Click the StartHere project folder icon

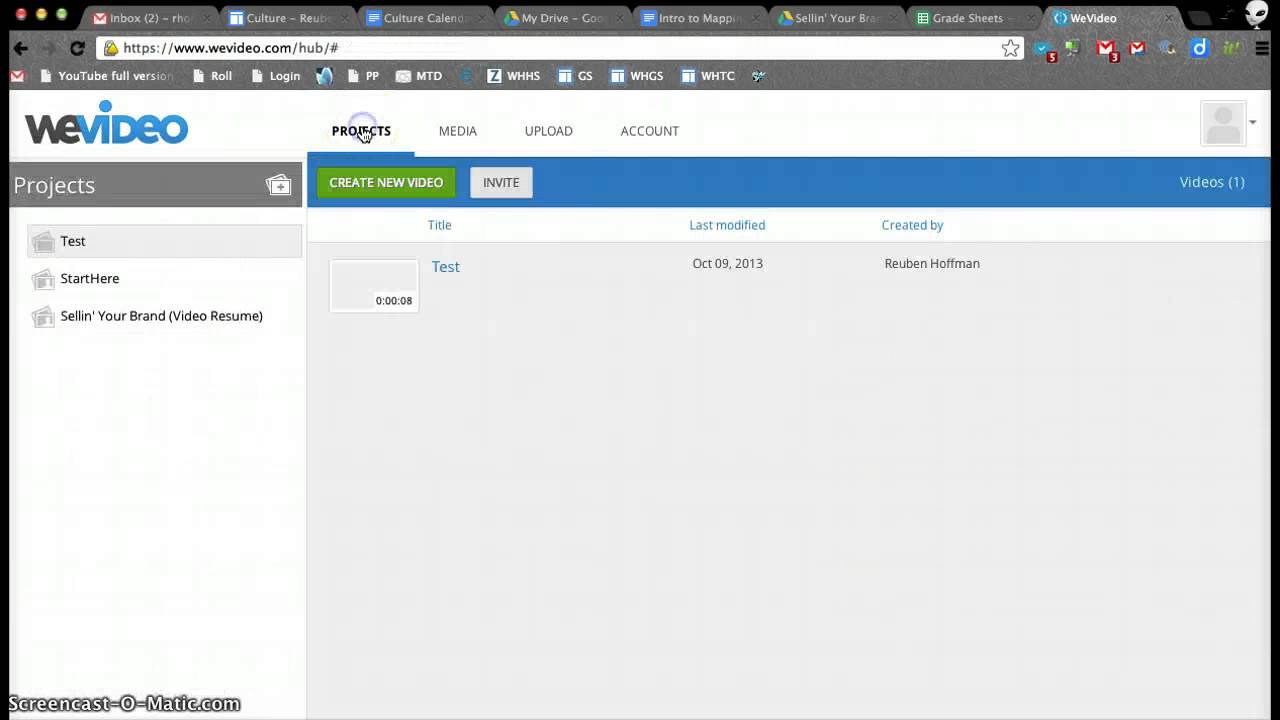[x=43, y=279]
